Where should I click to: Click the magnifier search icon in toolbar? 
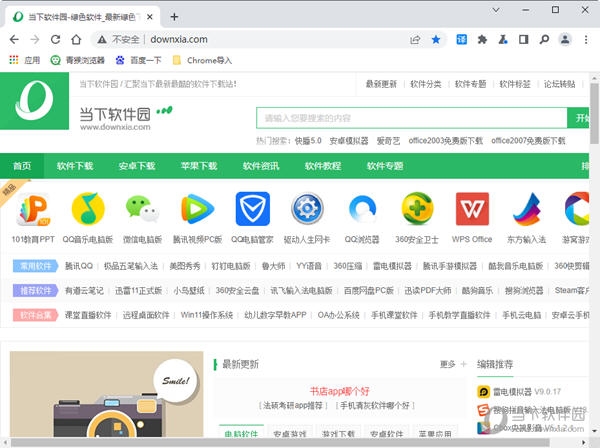[x=544, y=39]
